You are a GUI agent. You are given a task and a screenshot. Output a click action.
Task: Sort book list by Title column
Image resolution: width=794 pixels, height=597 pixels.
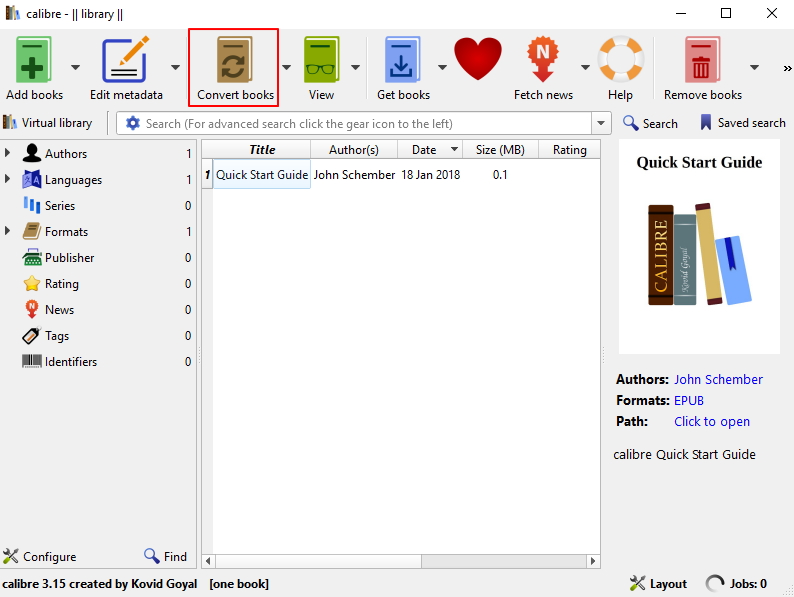click(x=262, y=149)
